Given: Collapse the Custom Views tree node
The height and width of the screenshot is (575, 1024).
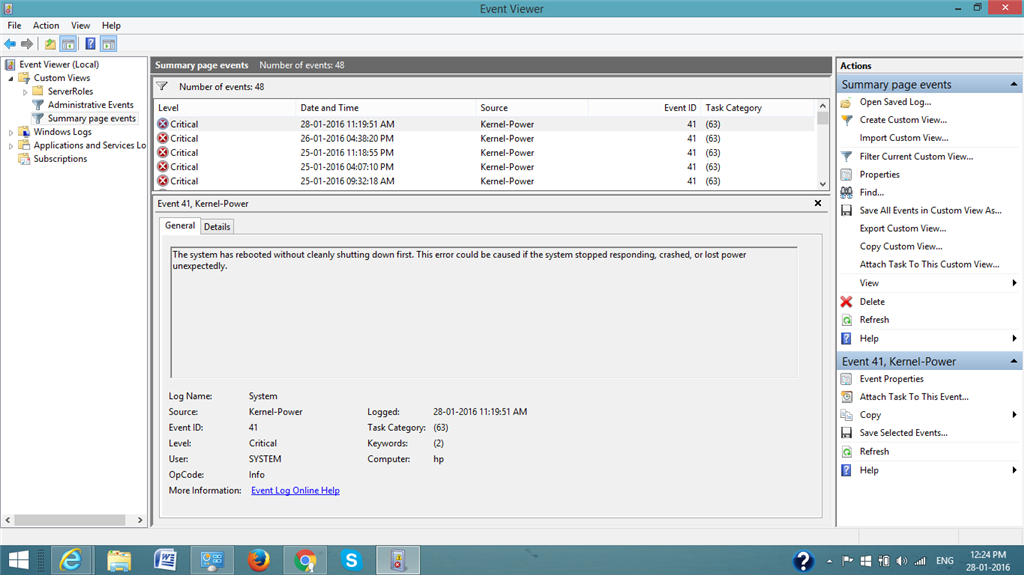Looking at the screenshot, I should (x=11, y=78).
